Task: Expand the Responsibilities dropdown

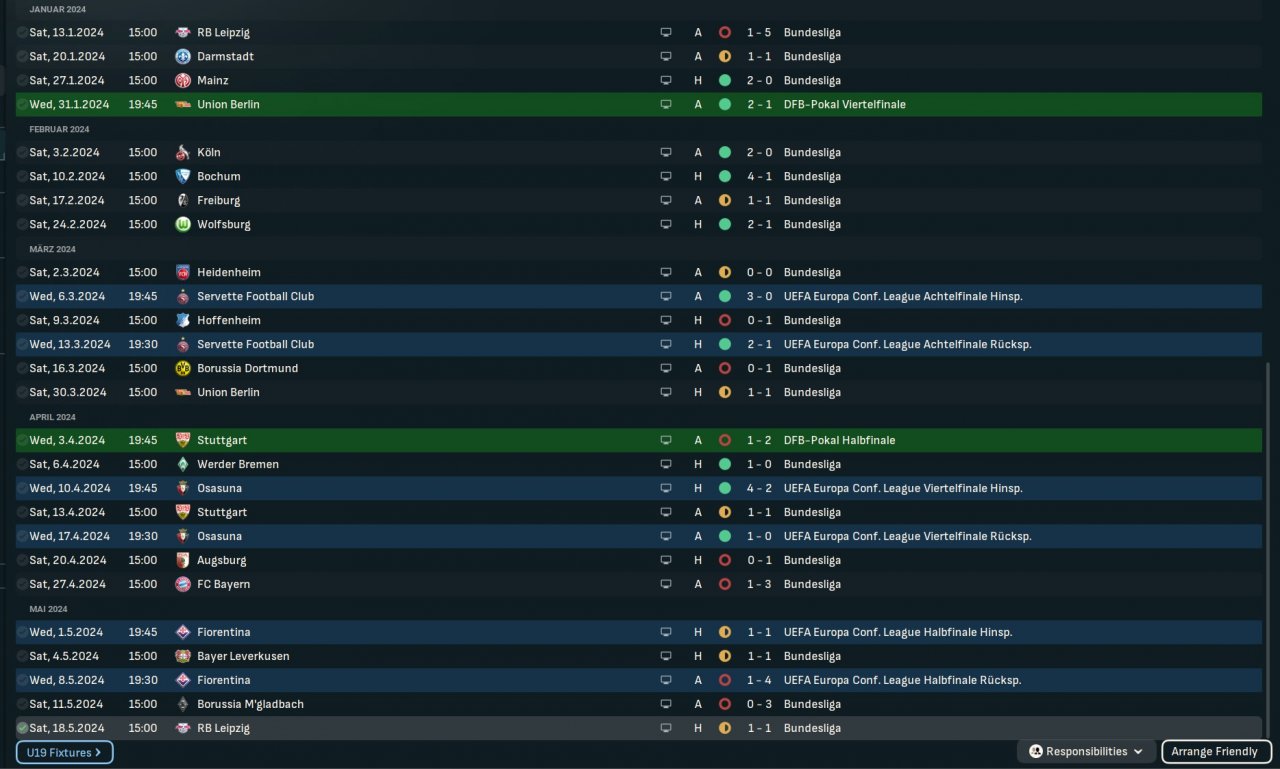Action: click(1138, 752)
